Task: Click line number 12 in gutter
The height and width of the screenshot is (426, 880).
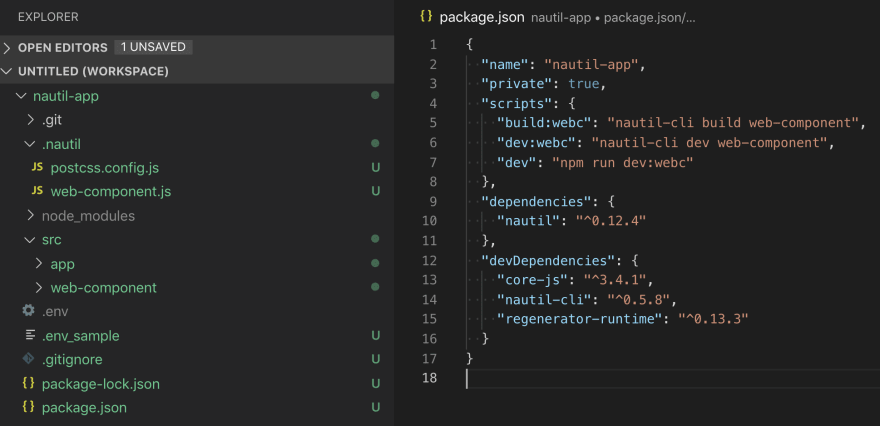Action: coord(429,260)
